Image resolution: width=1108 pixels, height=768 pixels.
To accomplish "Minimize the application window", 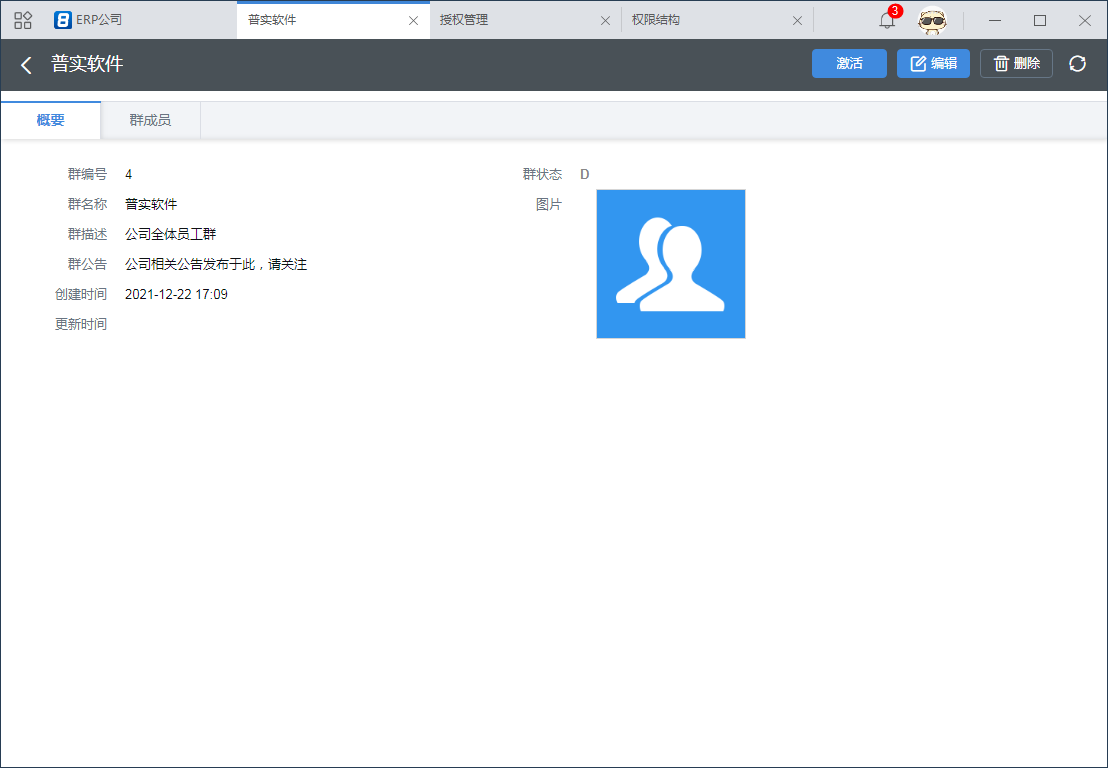I will point(995,20).
